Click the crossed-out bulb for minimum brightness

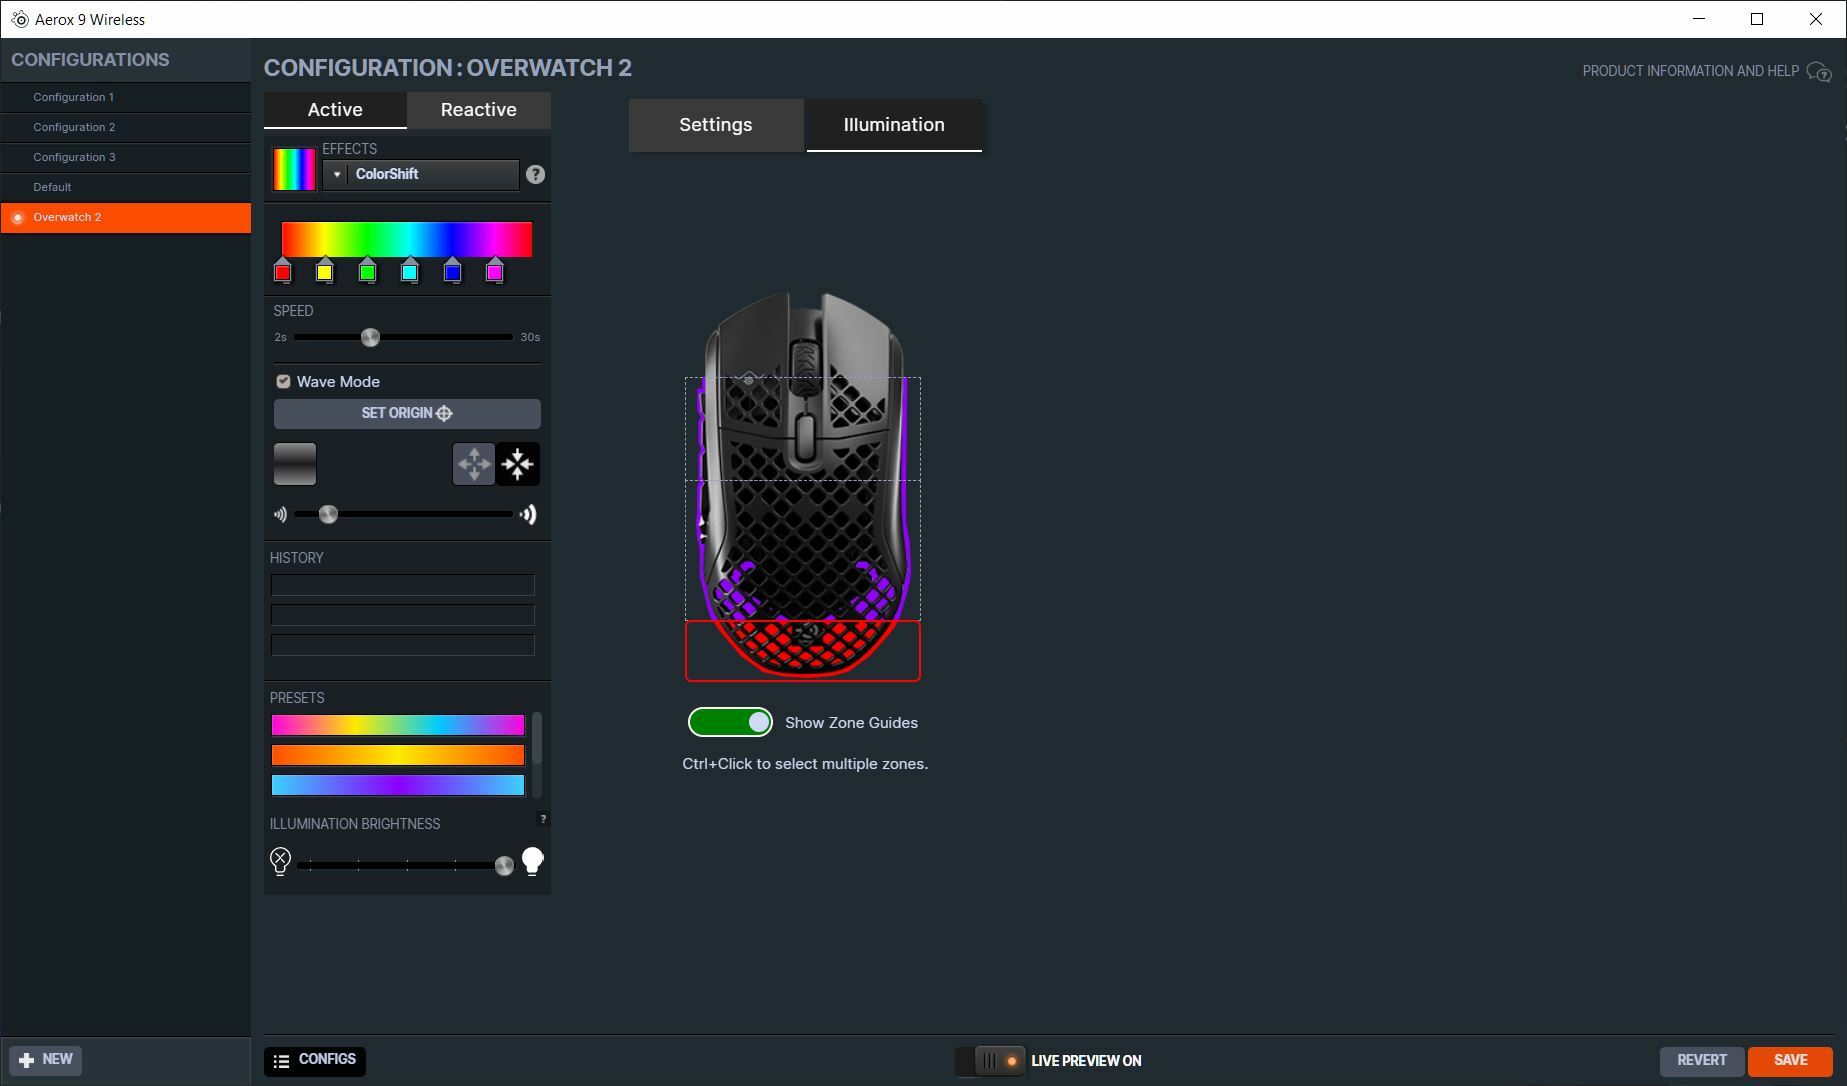coord(280,860)
